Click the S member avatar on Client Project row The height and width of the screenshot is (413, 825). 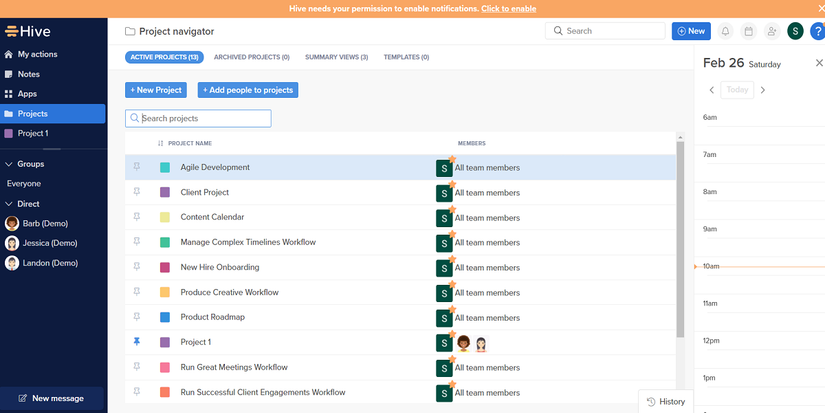click(444, 193)
